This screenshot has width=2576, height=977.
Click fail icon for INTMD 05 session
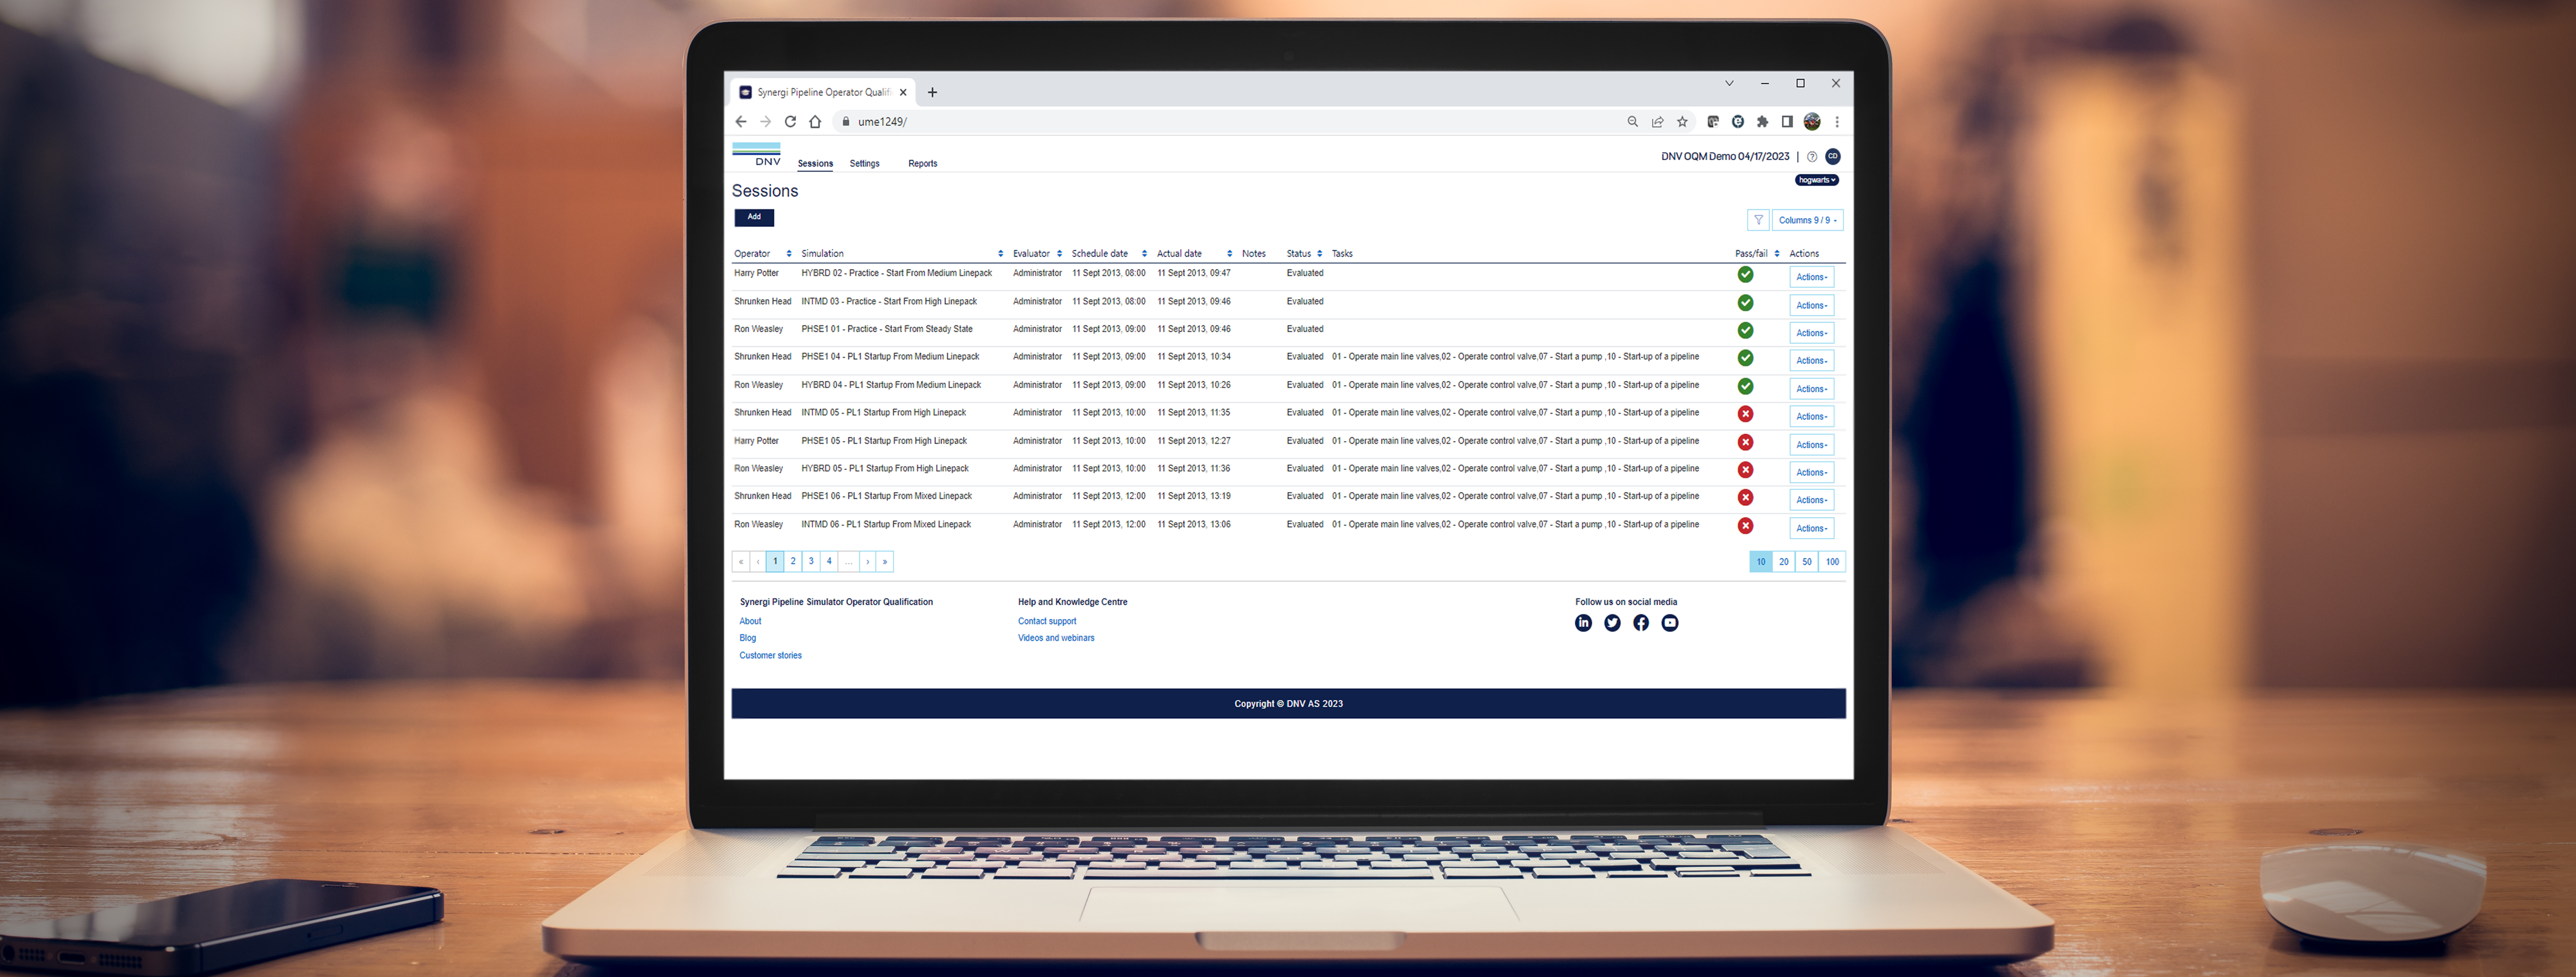point(1745,414)
